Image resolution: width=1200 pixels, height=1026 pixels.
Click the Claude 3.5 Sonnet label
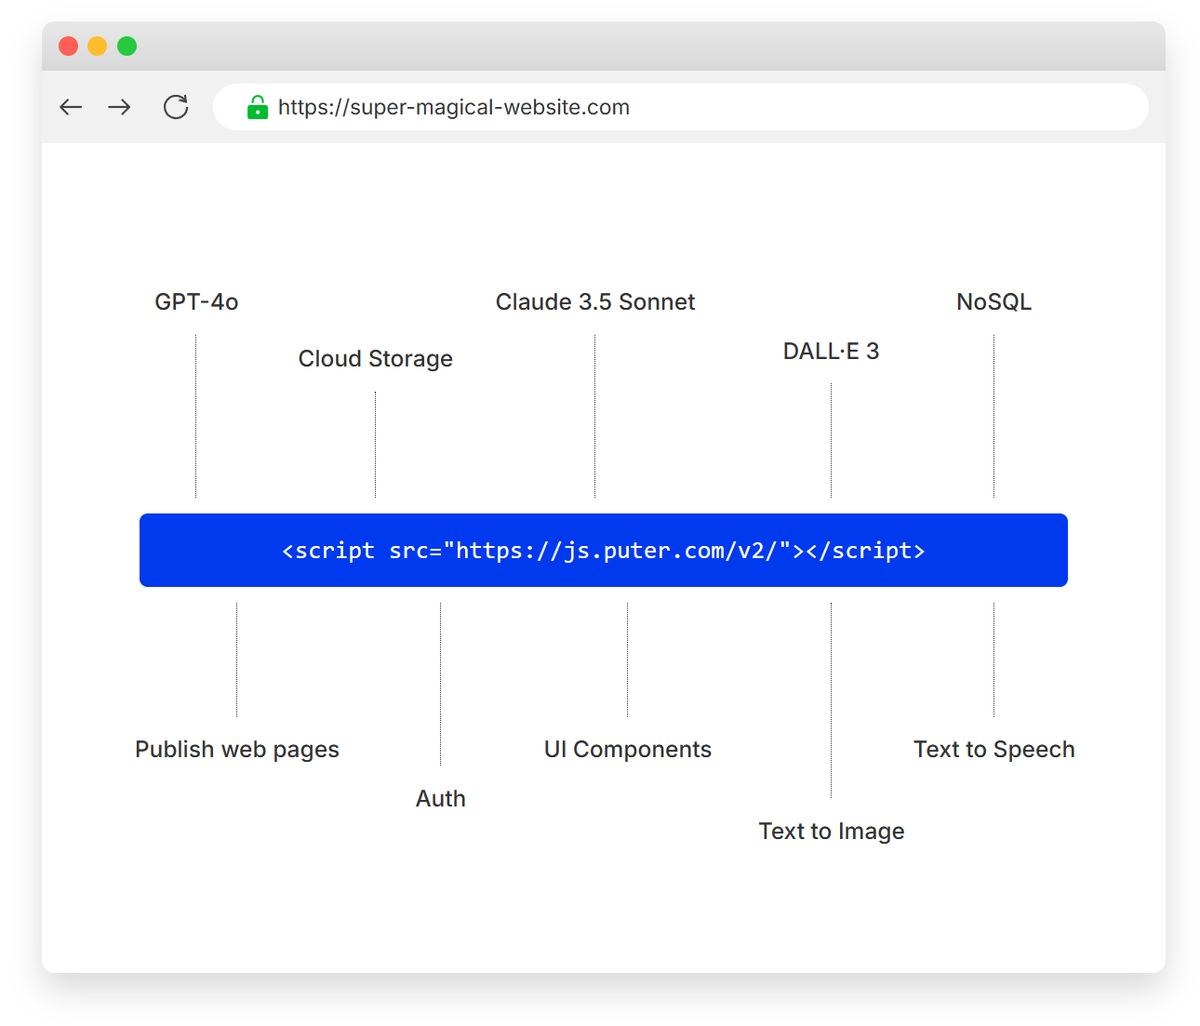tap(595, 302)
